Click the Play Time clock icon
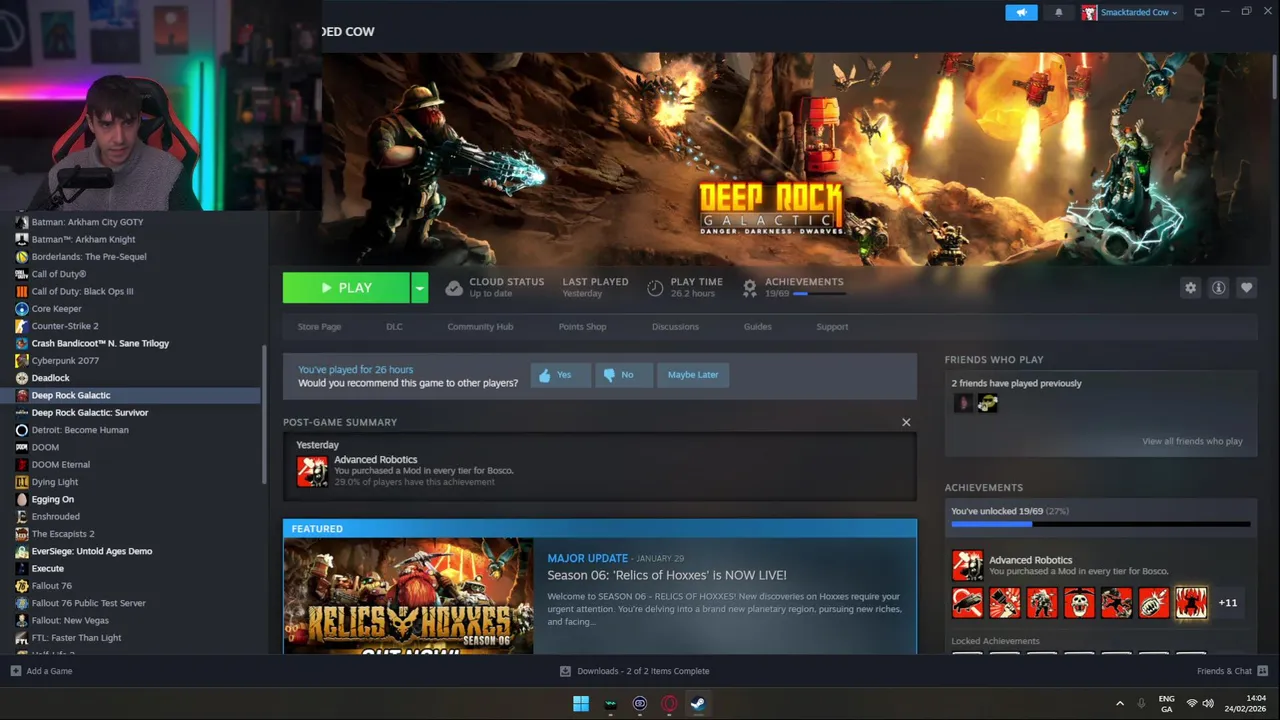The height and width of the screenshot is (720, 1280). (x=655, y=288)
